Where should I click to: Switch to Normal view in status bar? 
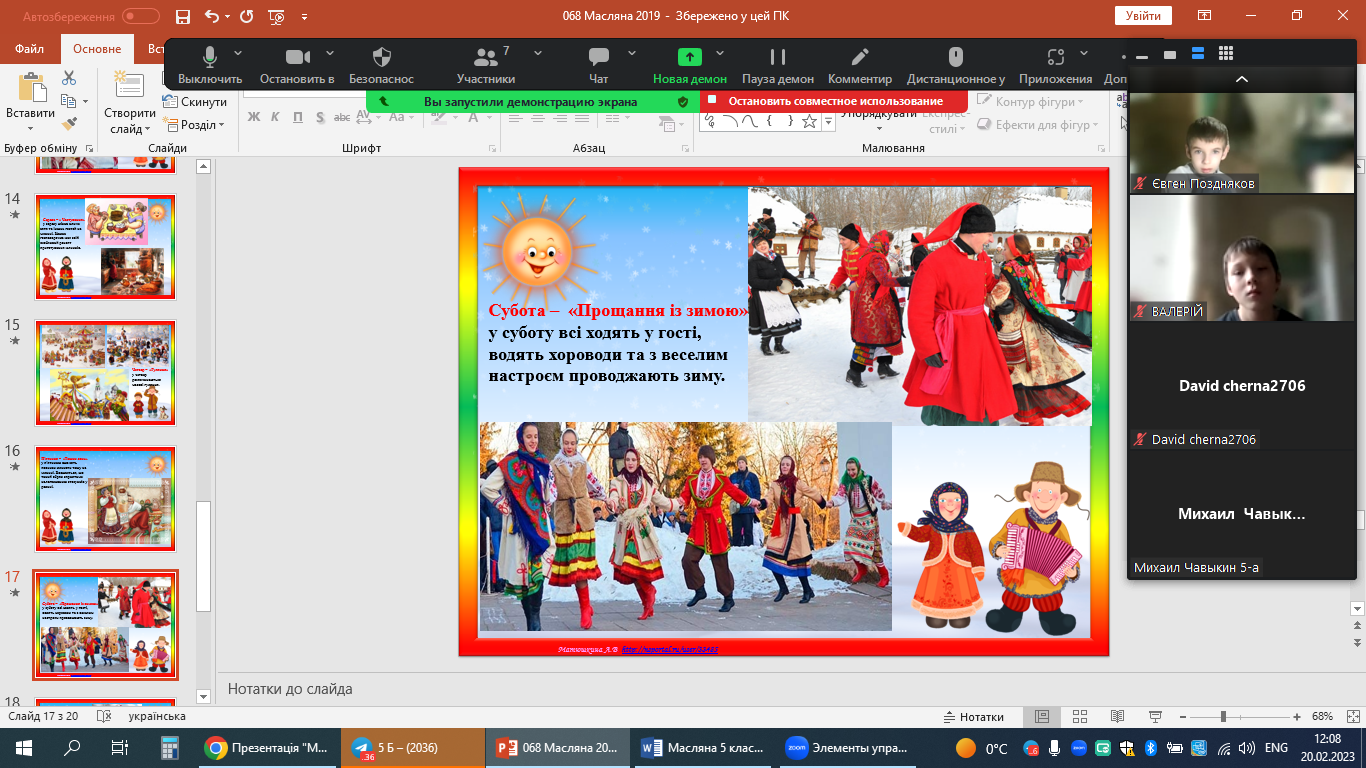[x=1042, y=717]
